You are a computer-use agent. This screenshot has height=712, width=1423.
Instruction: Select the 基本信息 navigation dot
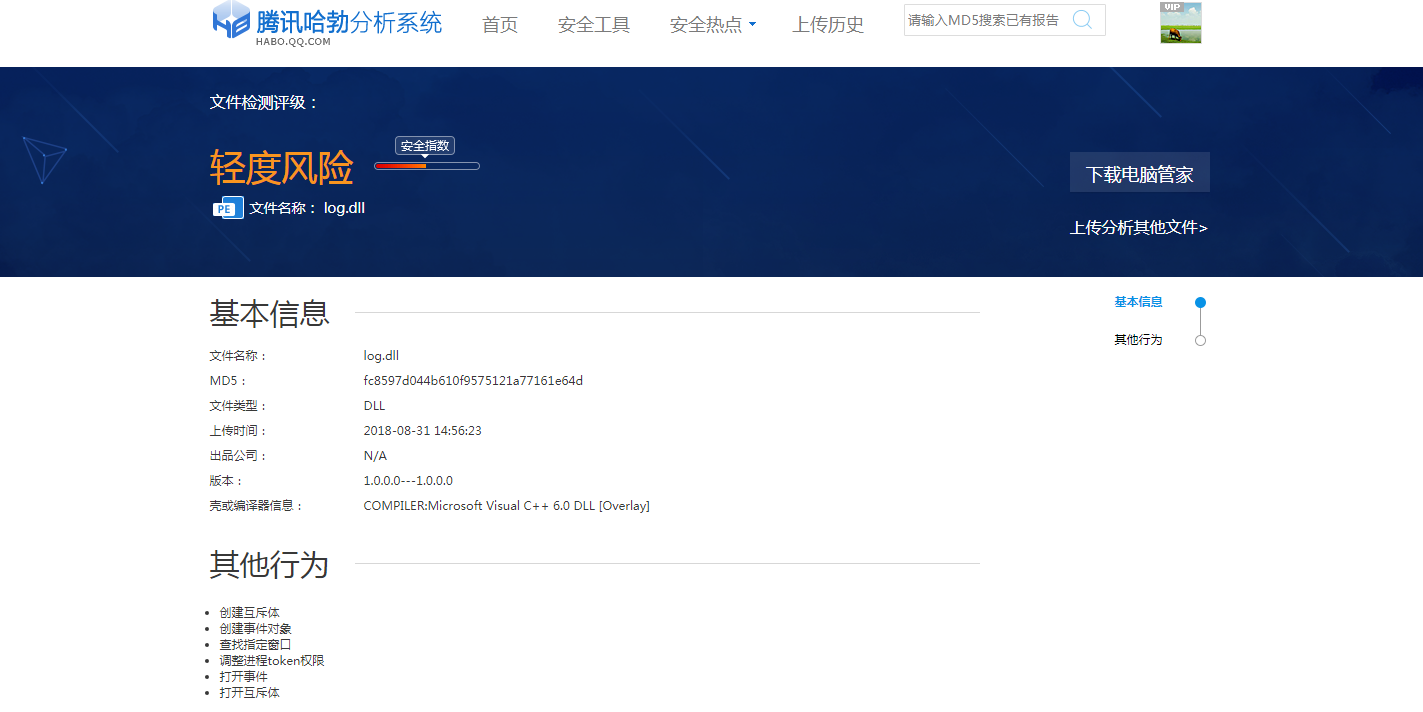click(x=1201, y=302)
